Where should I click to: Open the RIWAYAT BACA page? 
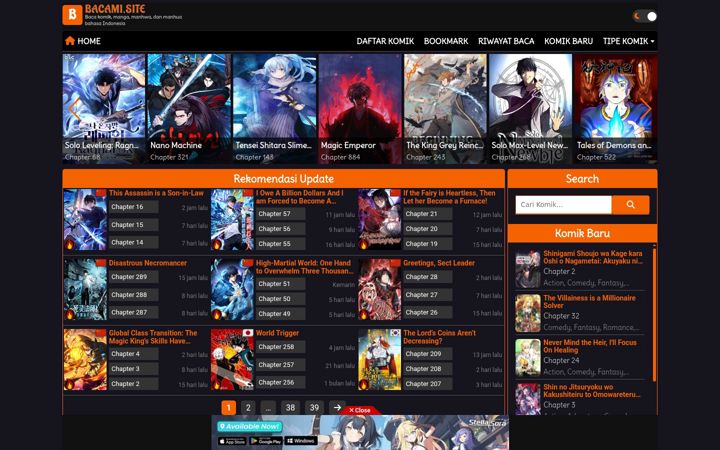click(x=506, y=41)
